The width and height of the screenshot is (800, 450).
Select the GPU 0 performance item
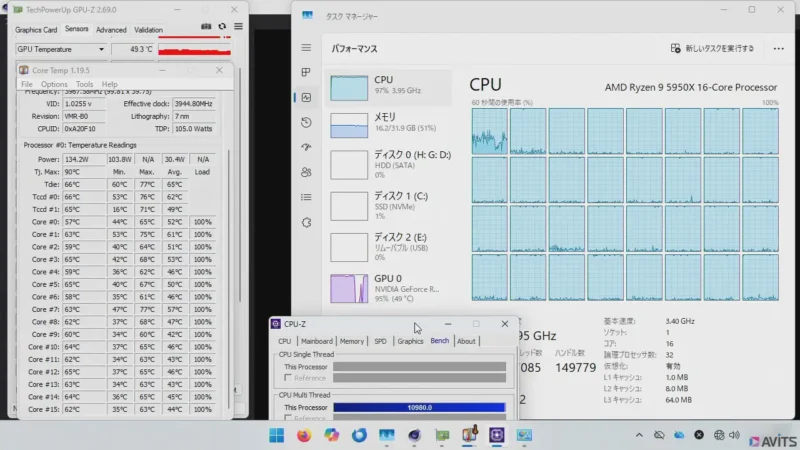[x=390, y=288]
